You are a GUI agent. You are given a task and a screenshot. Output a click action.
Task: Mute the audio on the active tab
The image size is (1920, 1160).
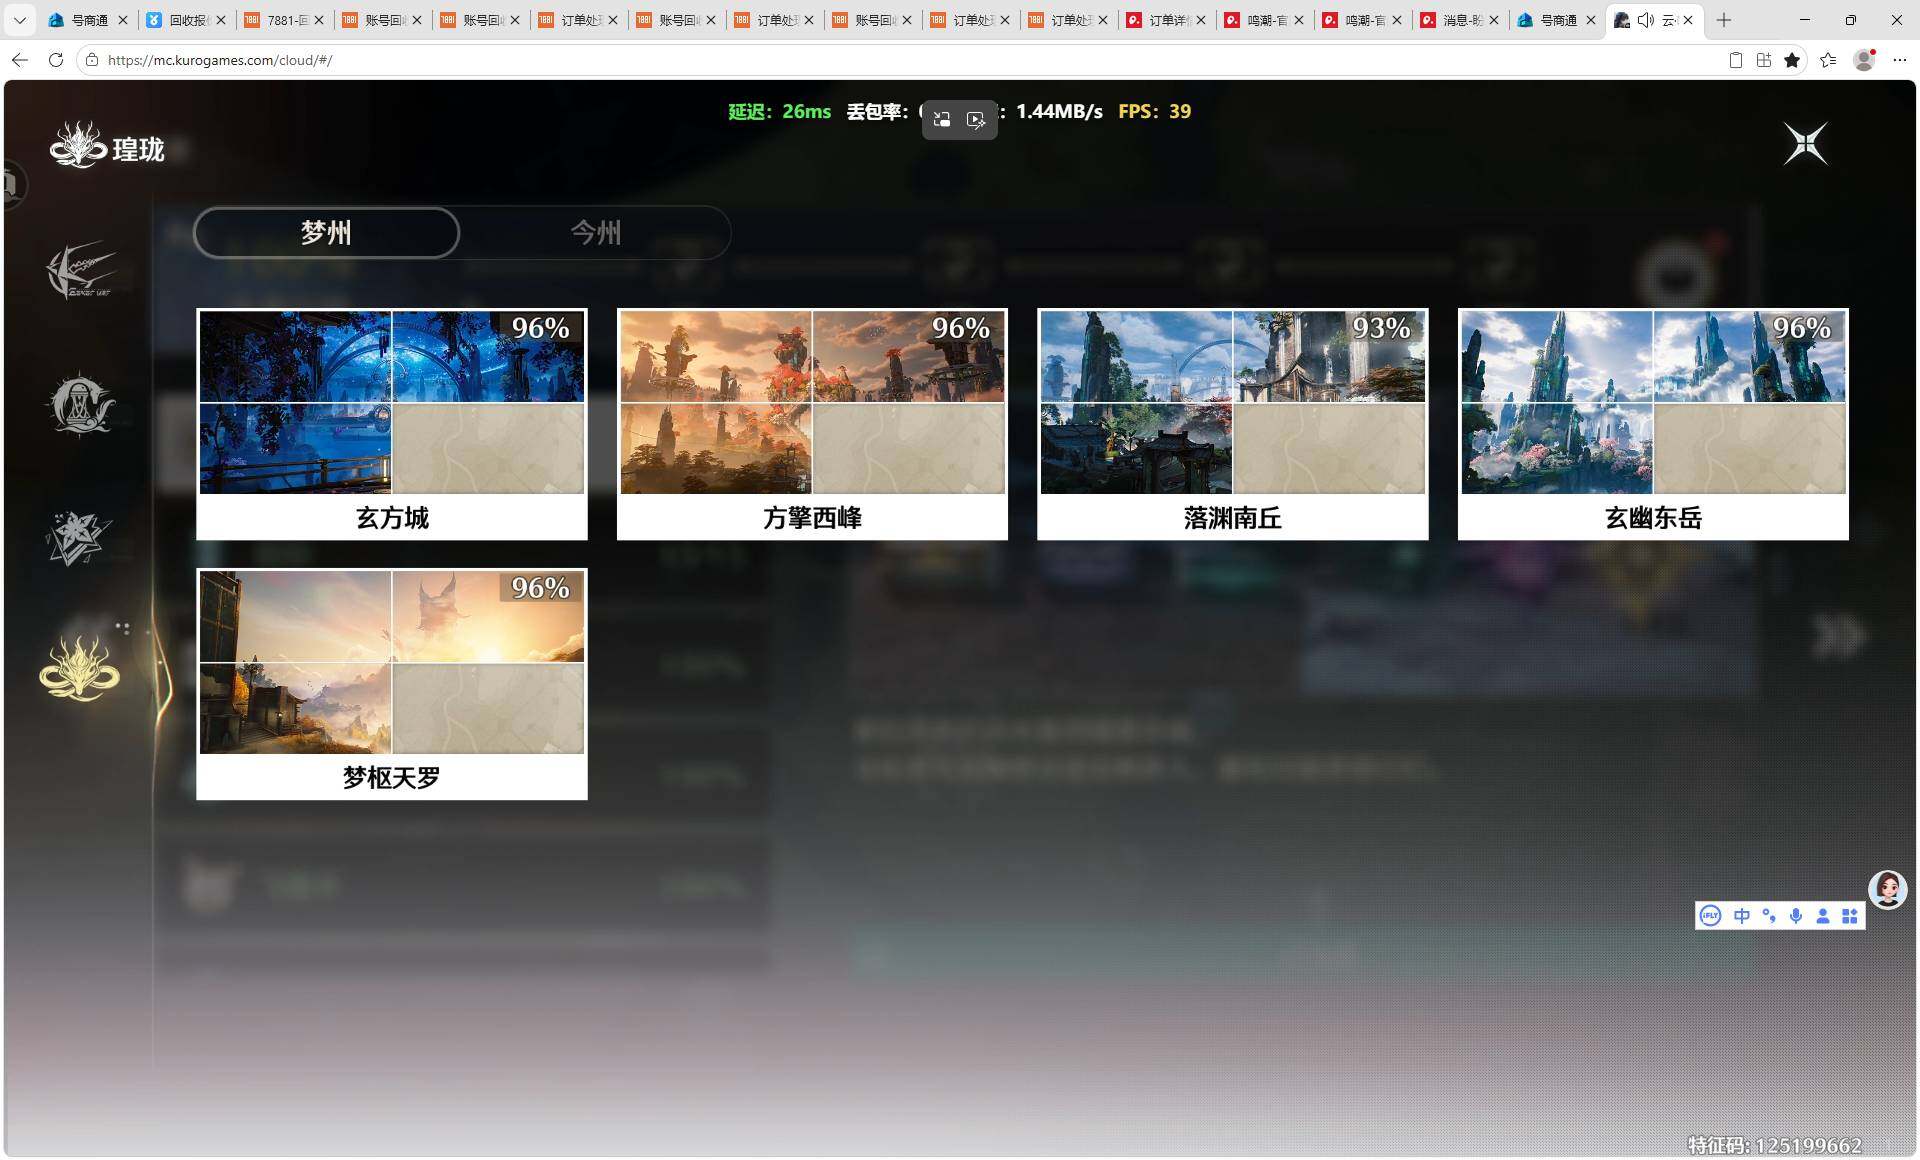1646,20
